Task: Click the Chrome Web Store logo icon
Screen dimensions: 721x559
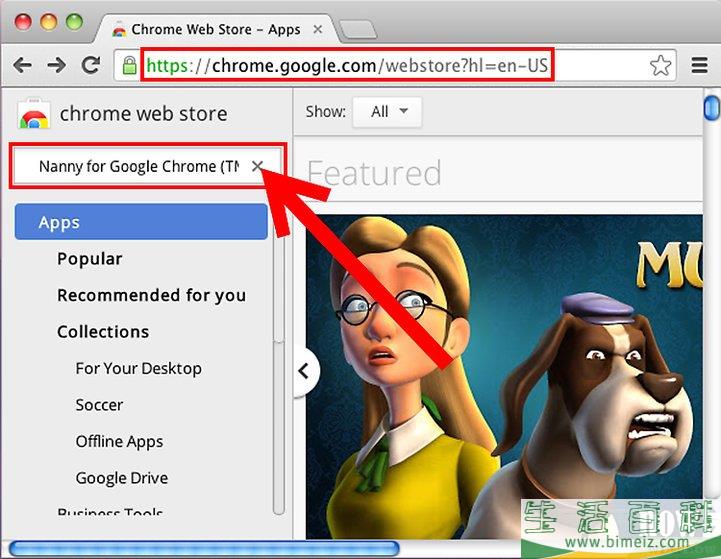Action: point(33,114)
